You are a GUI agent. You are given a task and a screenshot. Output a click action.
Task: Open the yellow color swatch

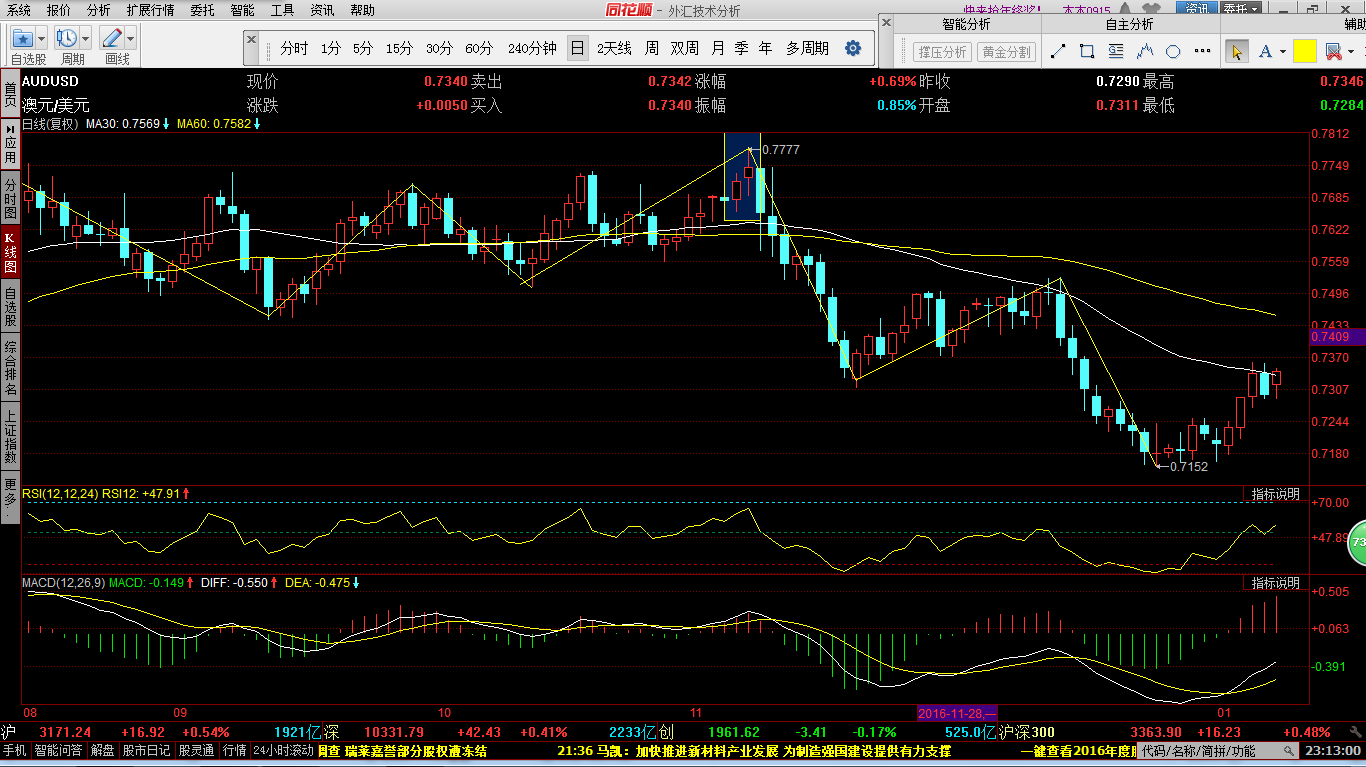tap(1304, 51)
